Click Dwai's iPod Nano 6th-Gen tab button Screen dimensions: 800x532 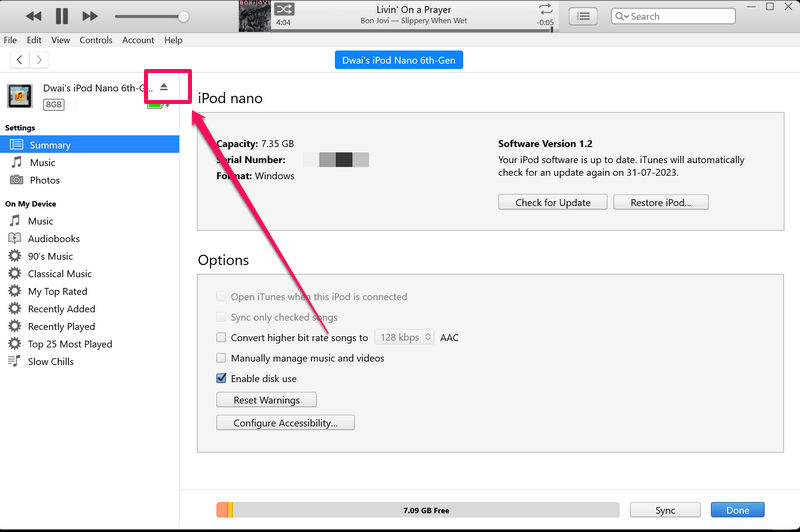(x=398, y=60)
